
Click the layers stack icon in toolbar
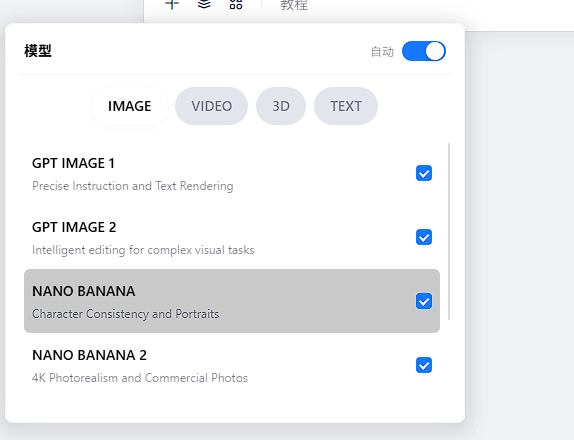(204, 4)
